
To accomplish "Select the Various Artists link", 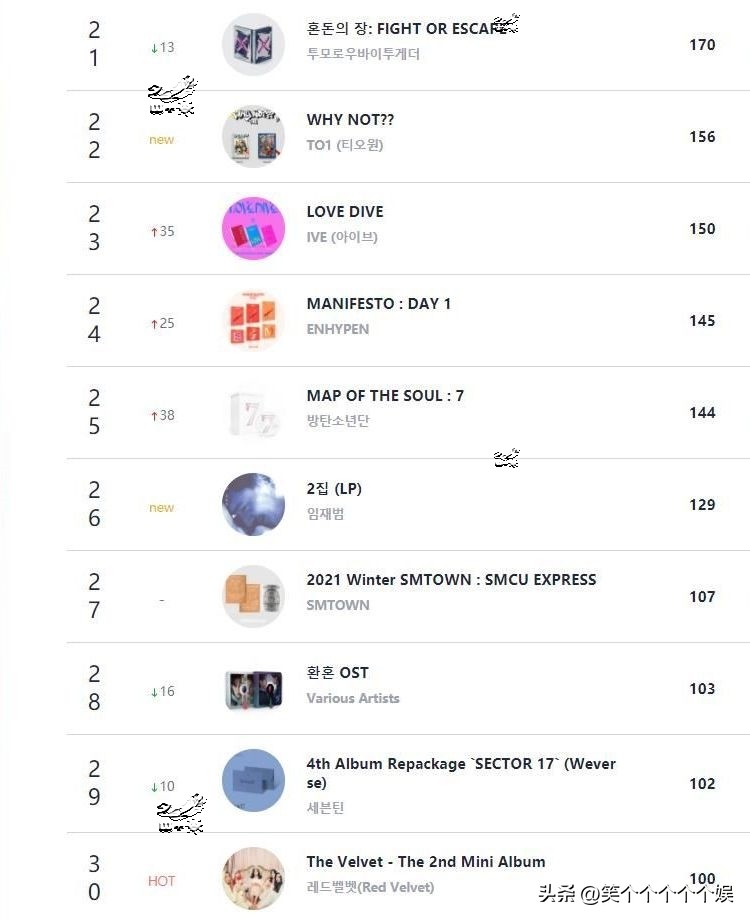I will [353, 698].
